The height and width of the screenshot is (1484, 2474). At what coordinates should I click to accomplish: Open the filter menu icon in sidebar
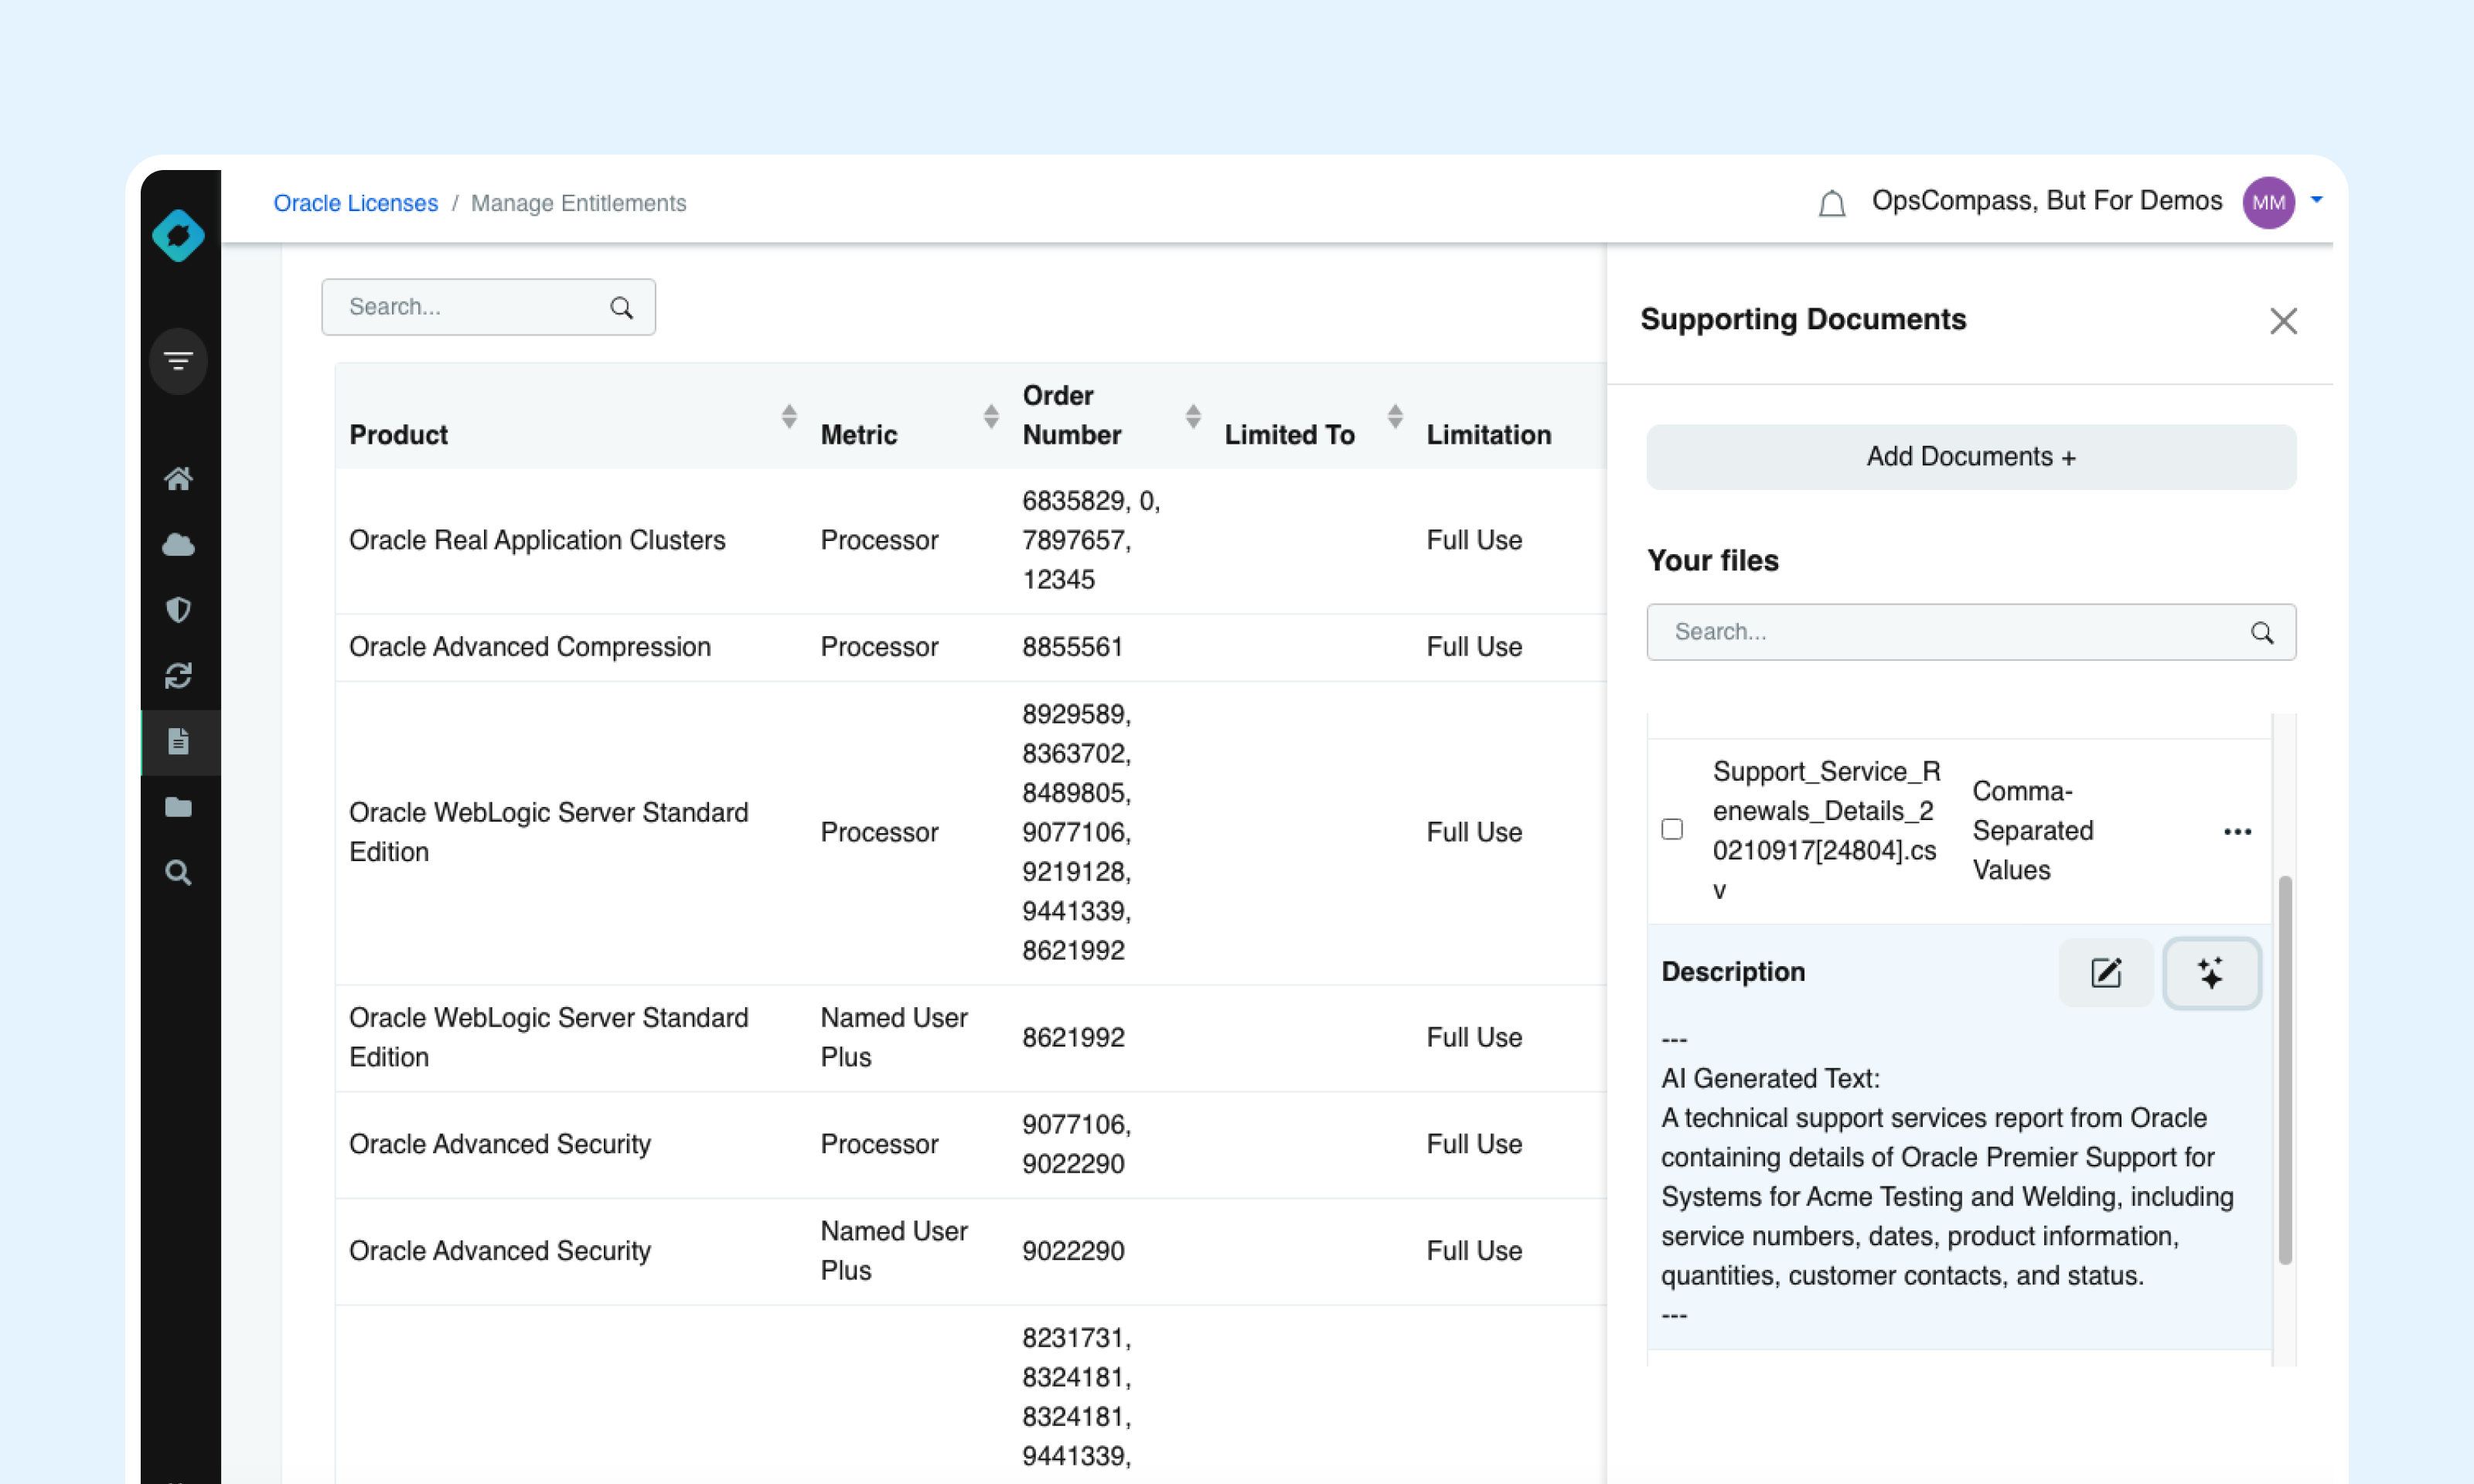pos(179,361)
